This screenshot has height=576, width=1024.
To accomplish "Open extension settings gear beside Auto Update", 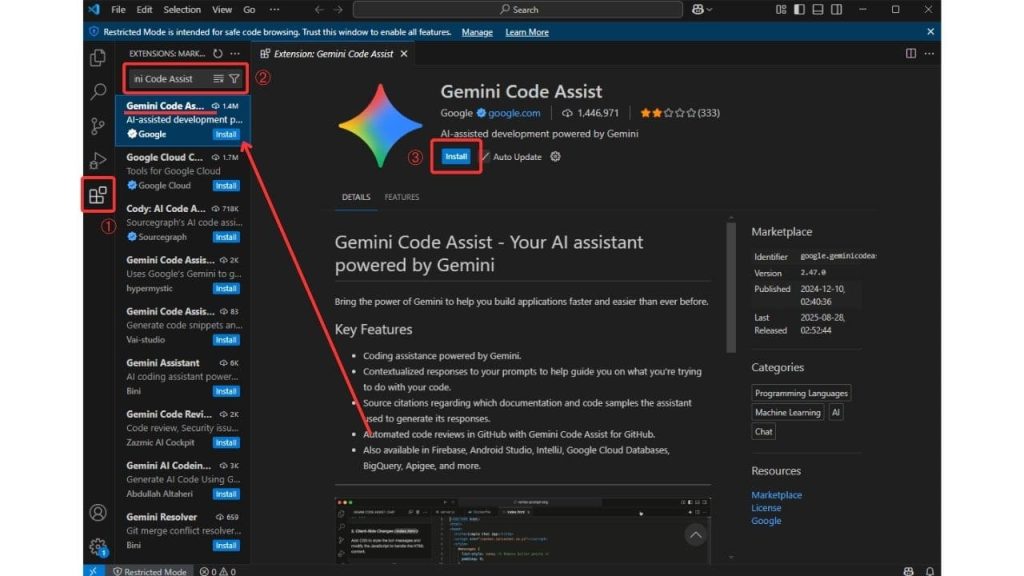I will click(x=555, y=157).
